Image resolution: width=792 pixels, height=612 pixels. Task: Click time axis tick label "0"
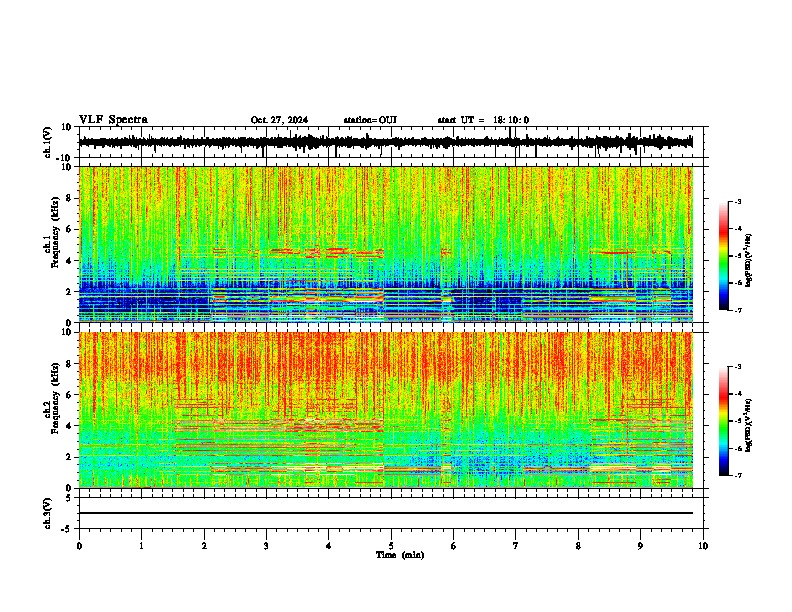79,546
